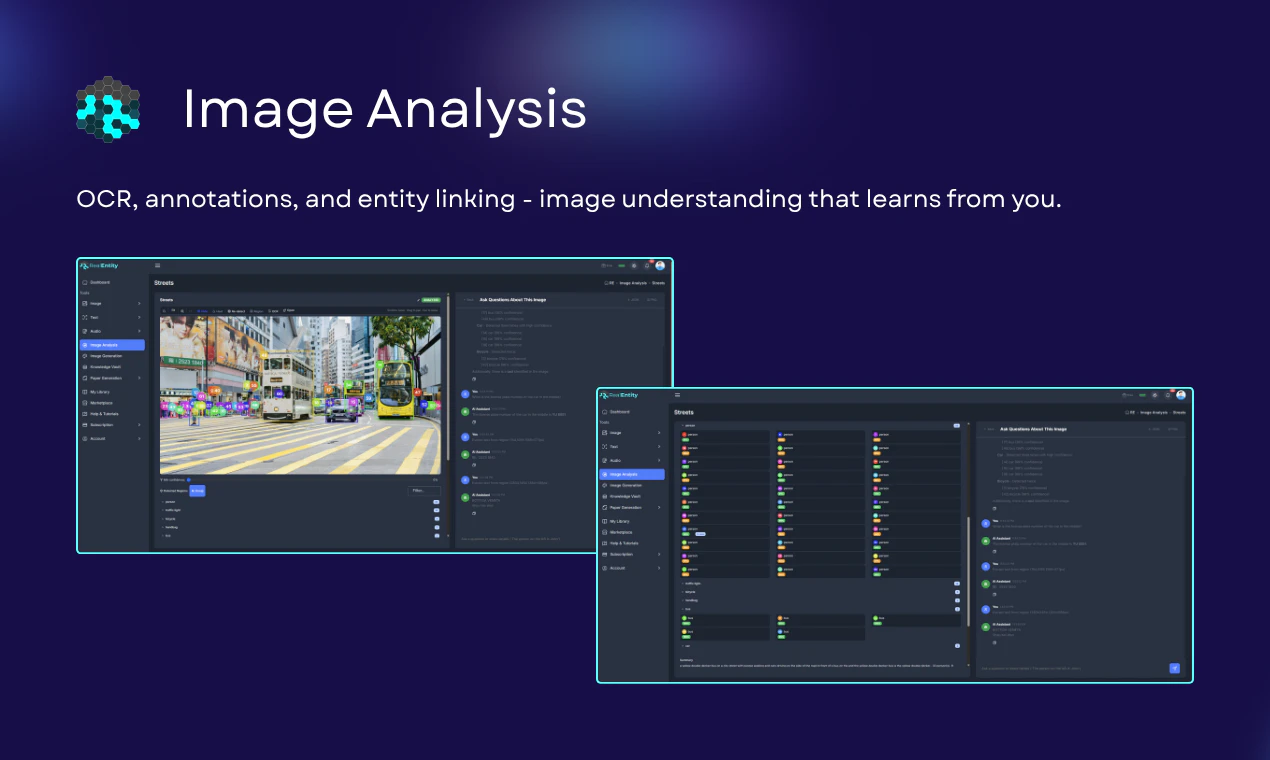Expand the Text submenu in left screenshot sidebar

[x=113, y=317]
